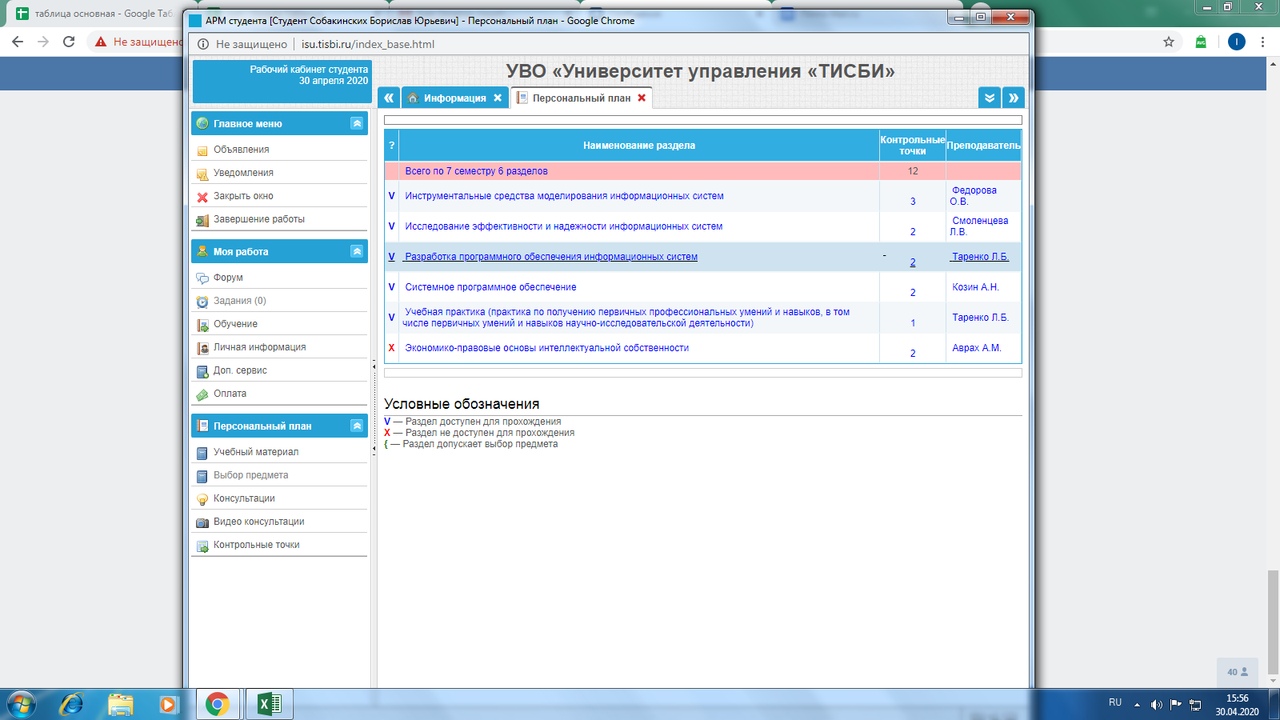The width and height of the screenshot is (1280, 720).
Task: Open the Оплата page
Action: [x=229, y=394]
